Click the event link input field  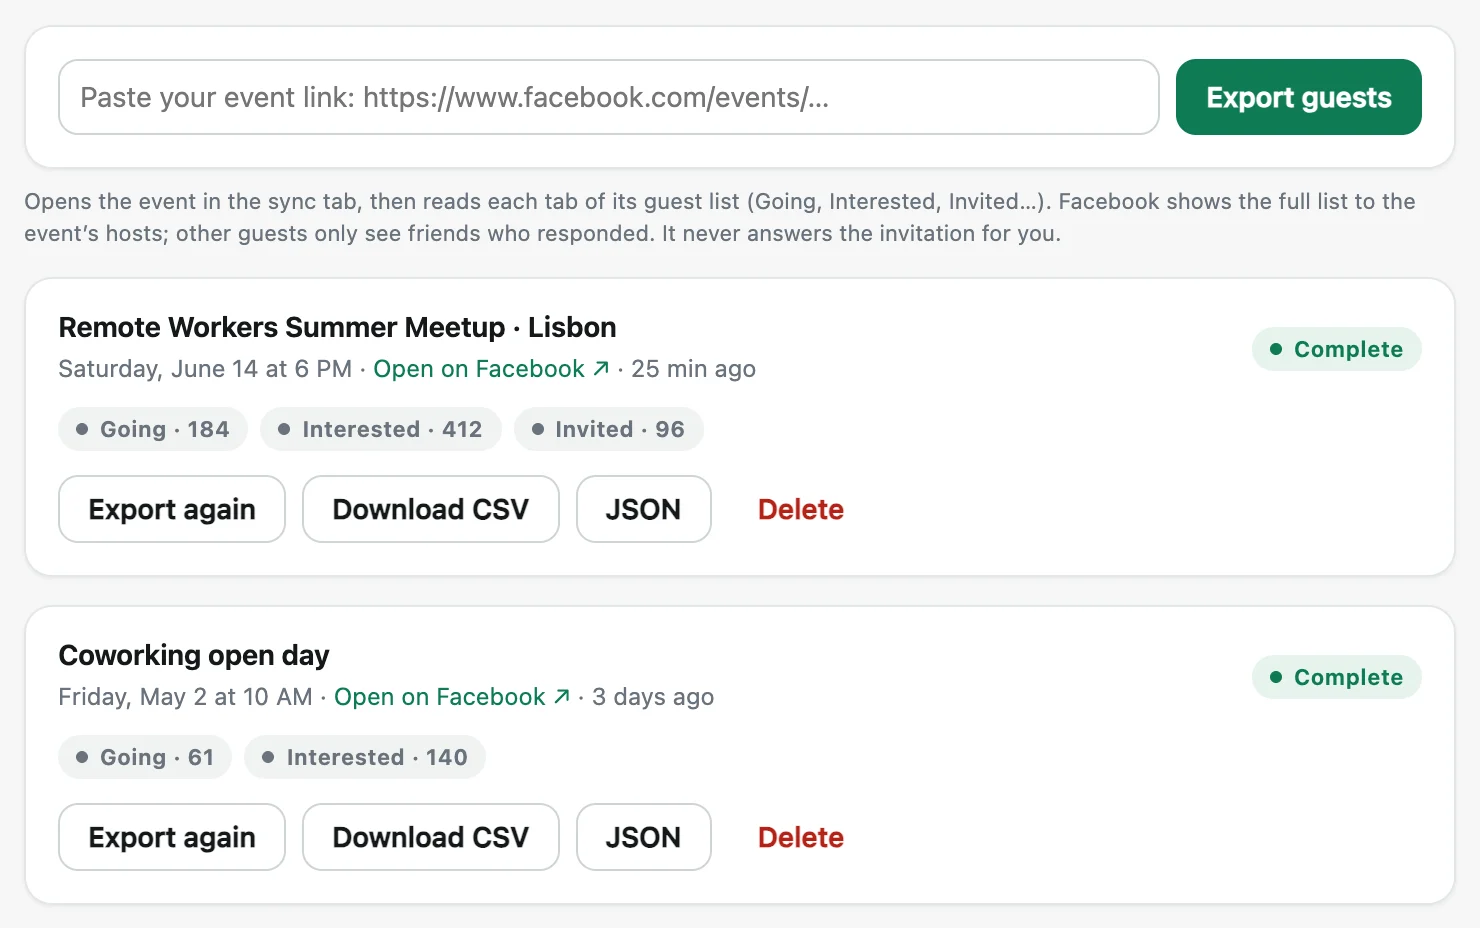[608, 97]
